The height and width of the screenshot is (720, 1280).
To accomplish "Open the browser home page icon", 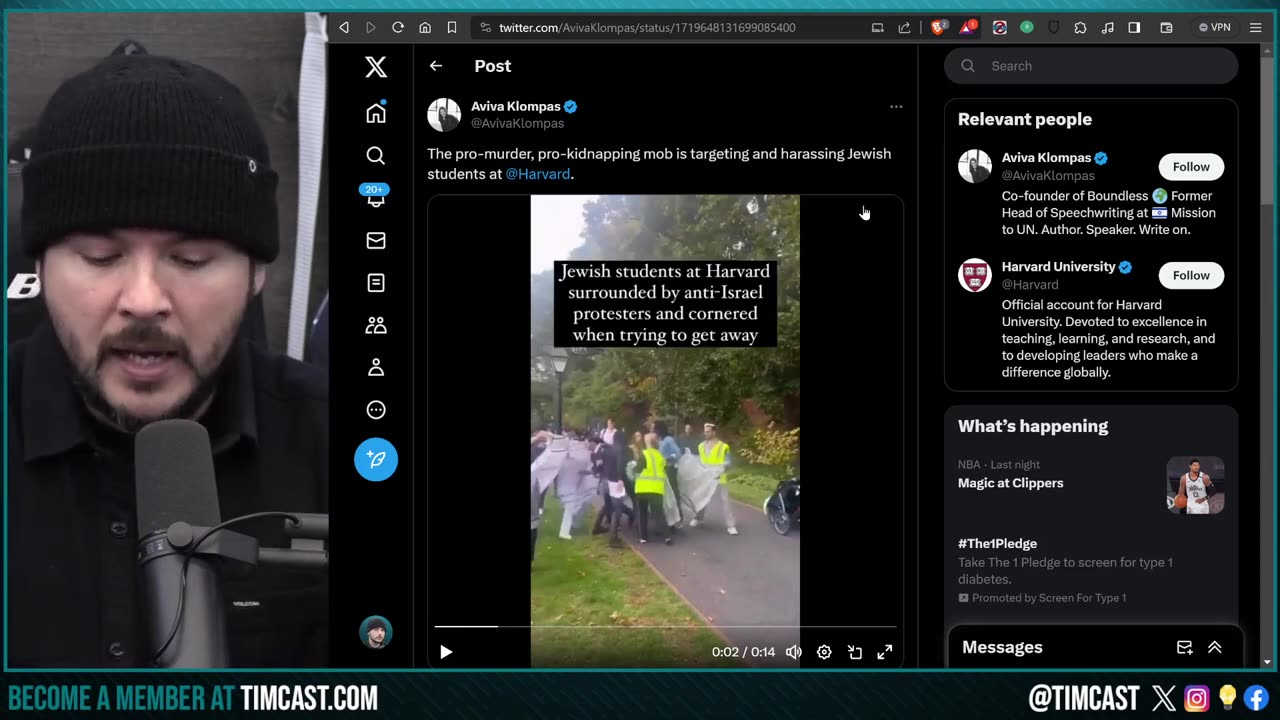I will pos(425,28).
